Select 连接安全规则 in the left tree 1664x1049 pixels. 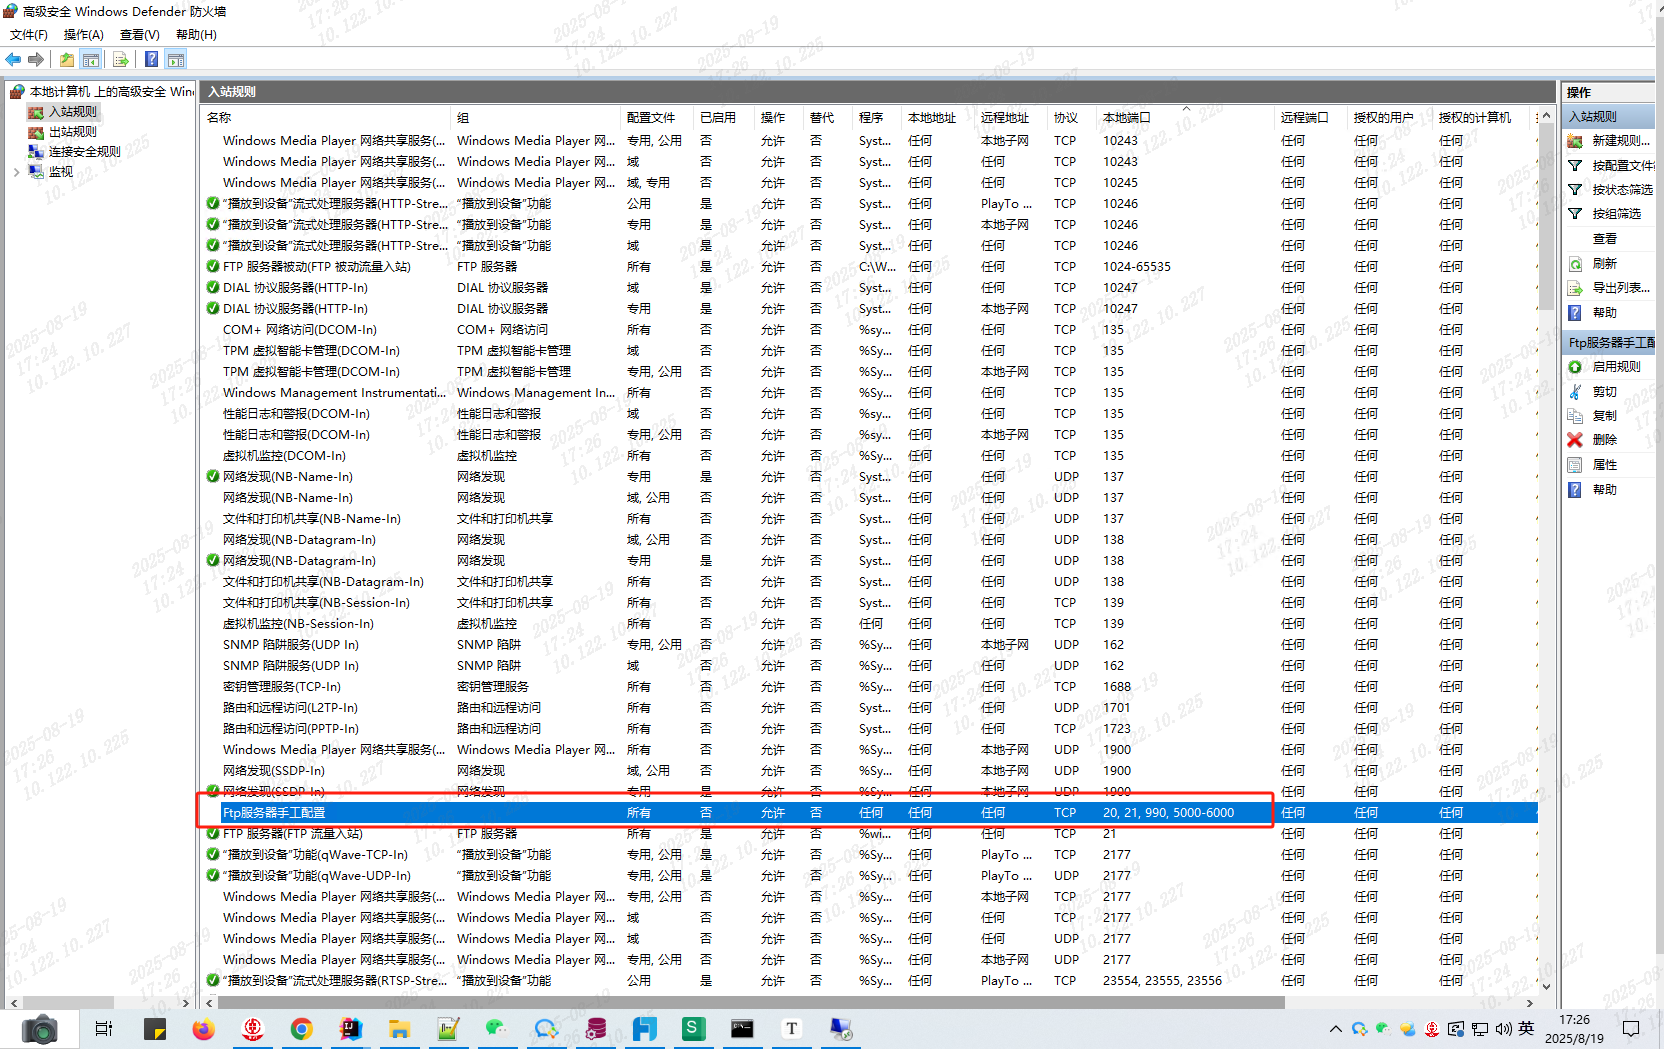point(85,152)
